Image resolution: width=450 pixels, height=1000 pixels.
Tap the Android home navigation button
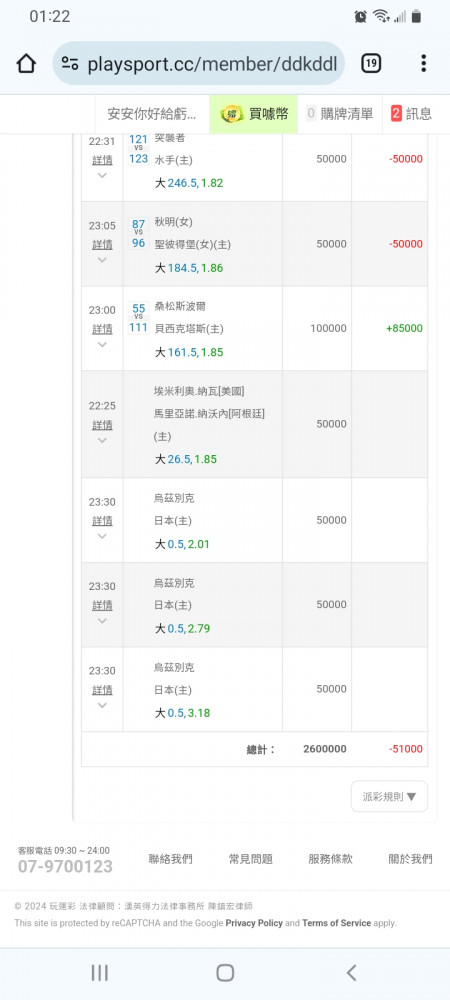pyautogui.click(x=225, y=973)
